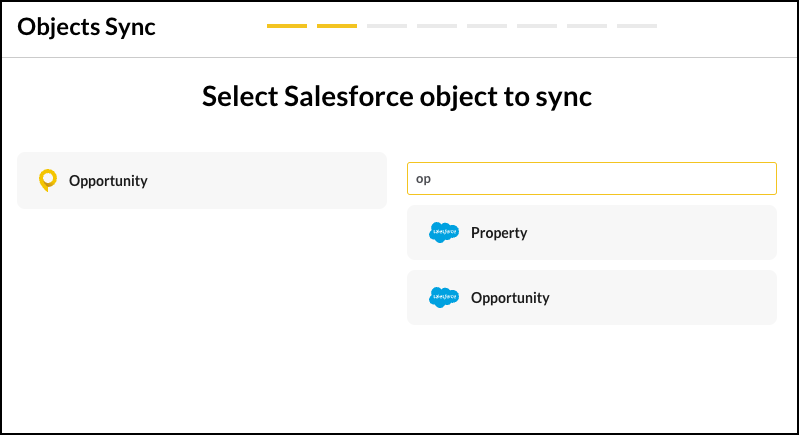Click the sixth grey progress step
This screenshot has height=435, width=799.
point(537,26)
